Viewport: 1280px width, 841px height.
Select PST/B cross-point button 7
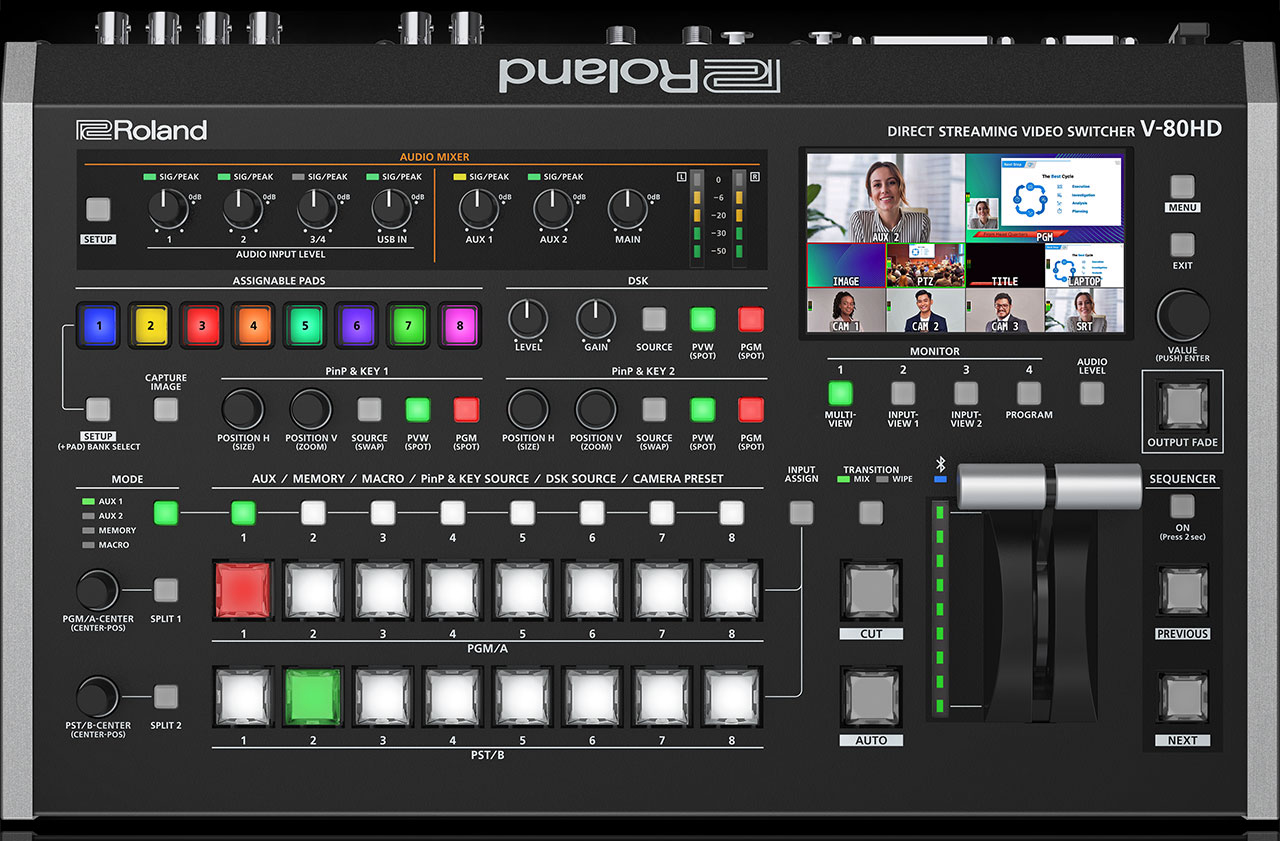coord(662,697)
